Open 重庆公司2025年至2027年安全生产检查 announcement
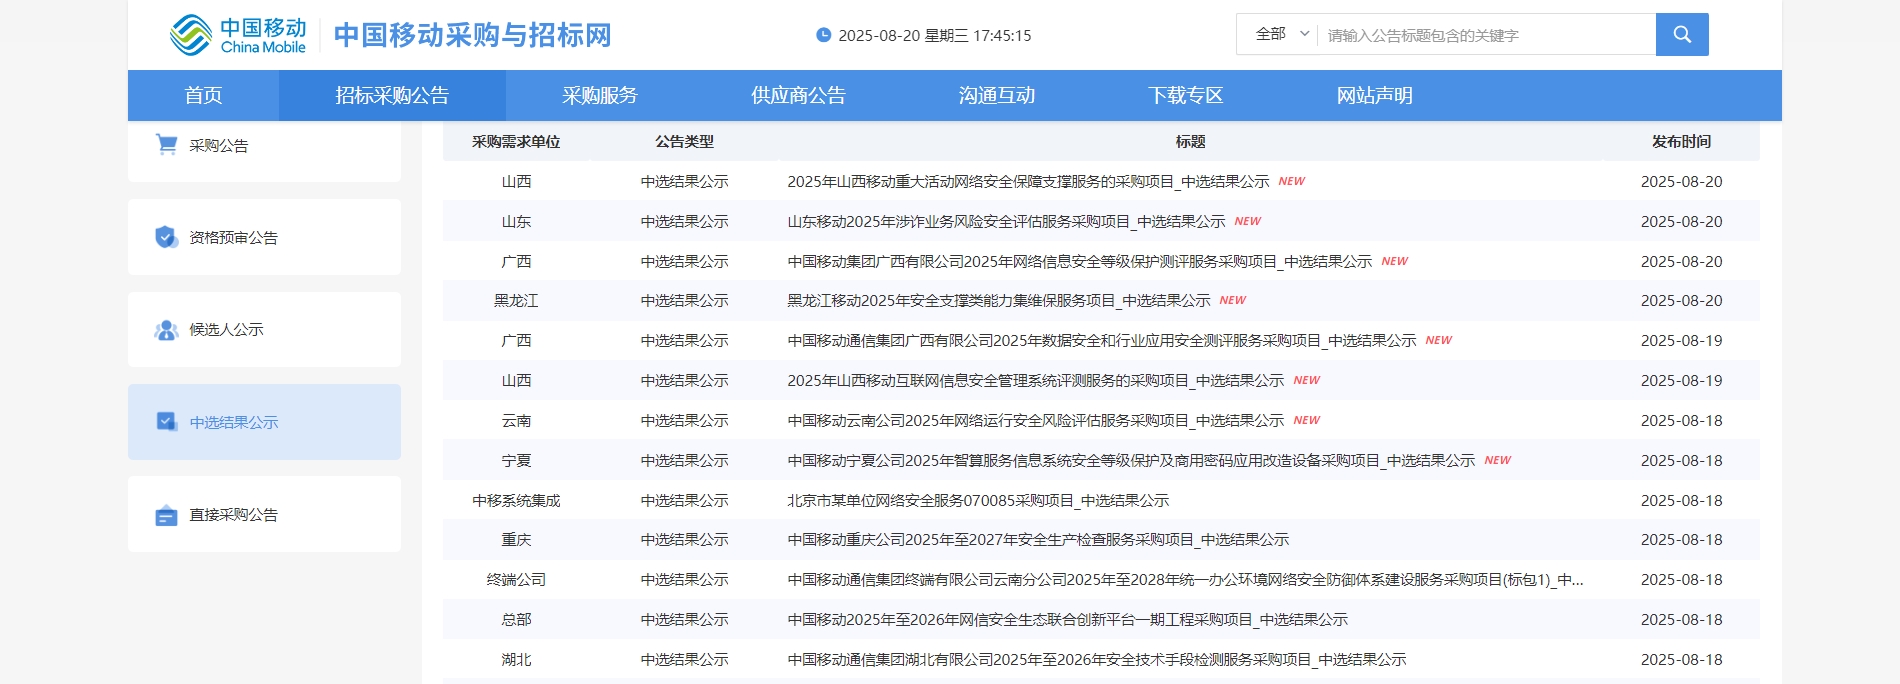This screenshot has width=1900, height=684. coord(1038,539)
